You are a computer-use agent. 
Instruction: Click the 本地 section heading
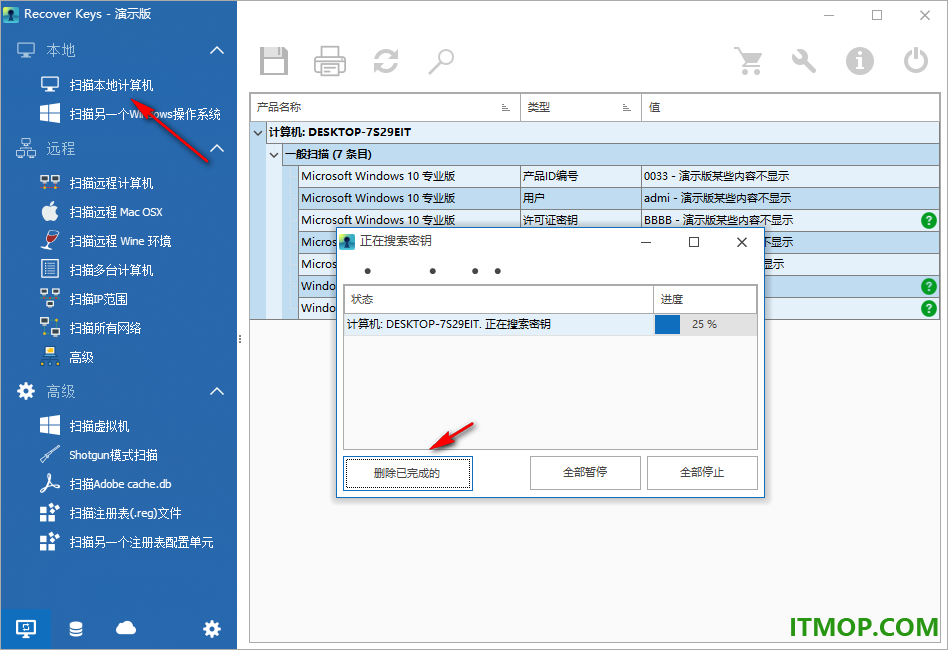pyautogui.click(x=60, y=50)
